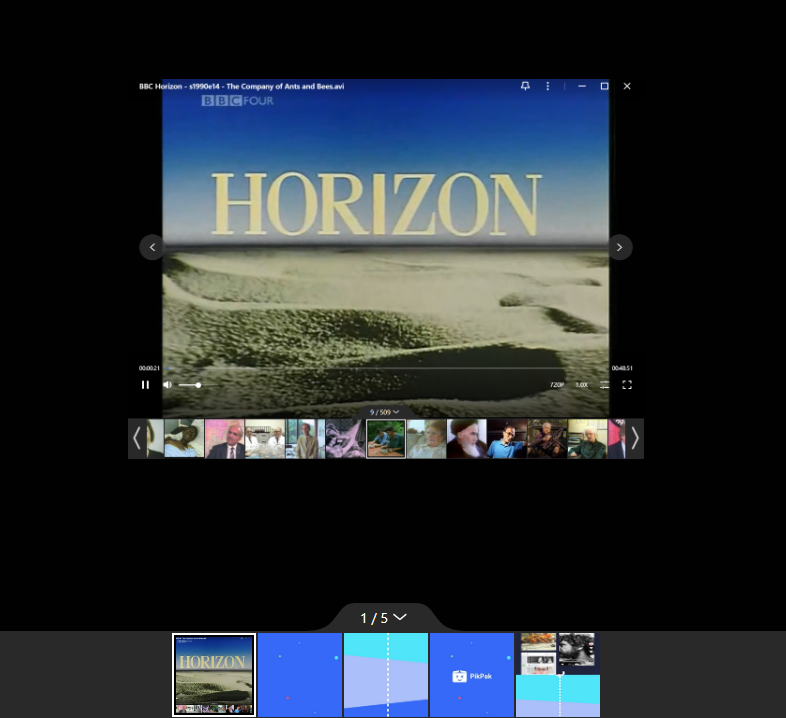This screenshot has height=718, width=786.
Task: Maximize the video player window
Action: (x=604, y=86)
